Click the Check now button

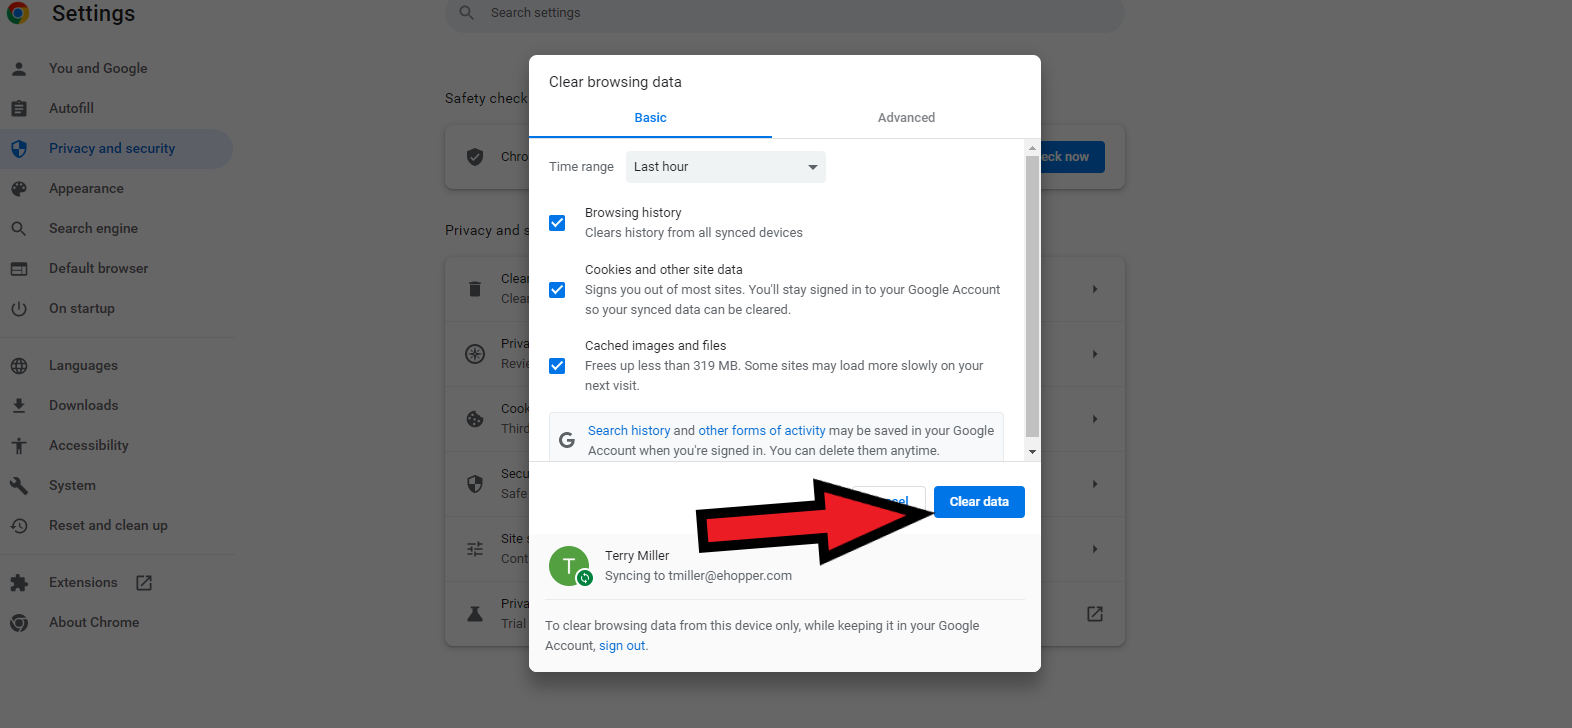[1072, 157]
